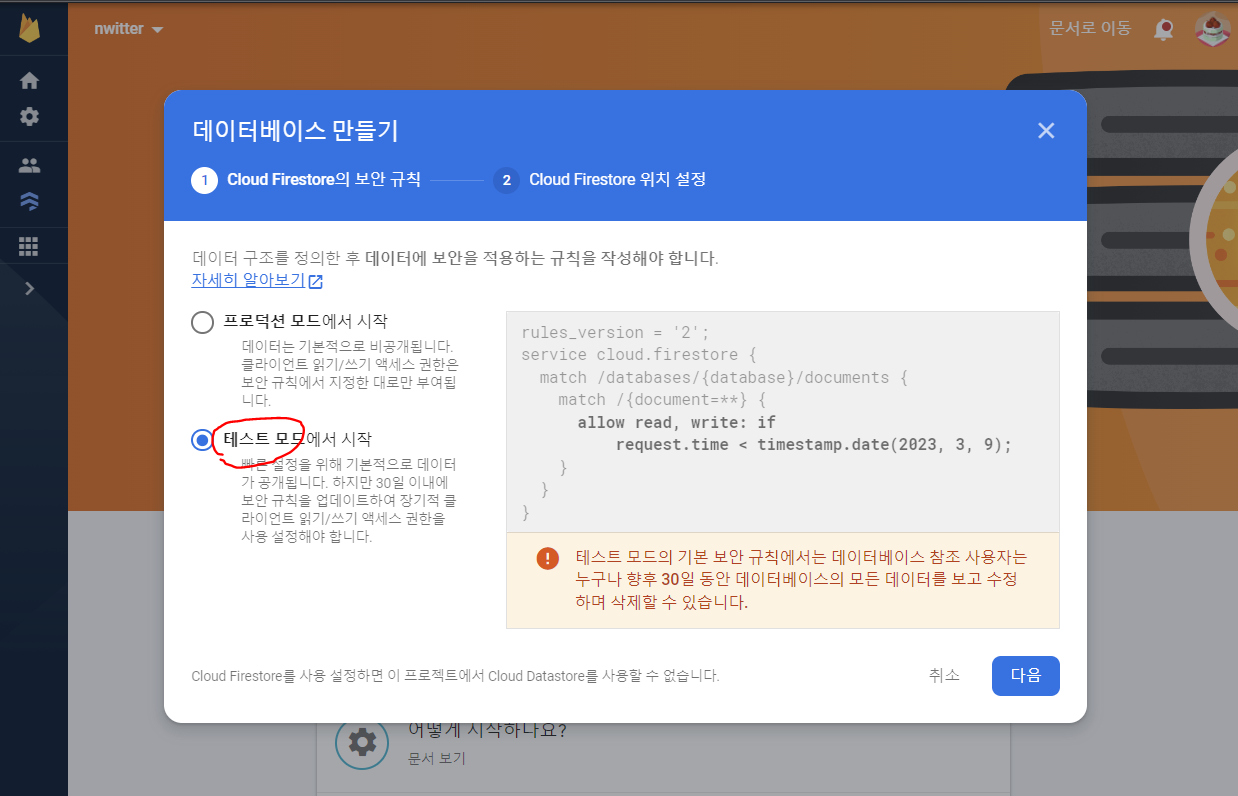The width and height of the screenshot is (1238, 796).
Task: Click the orange warning exclamation icon
Action: [x=547, y=558]
